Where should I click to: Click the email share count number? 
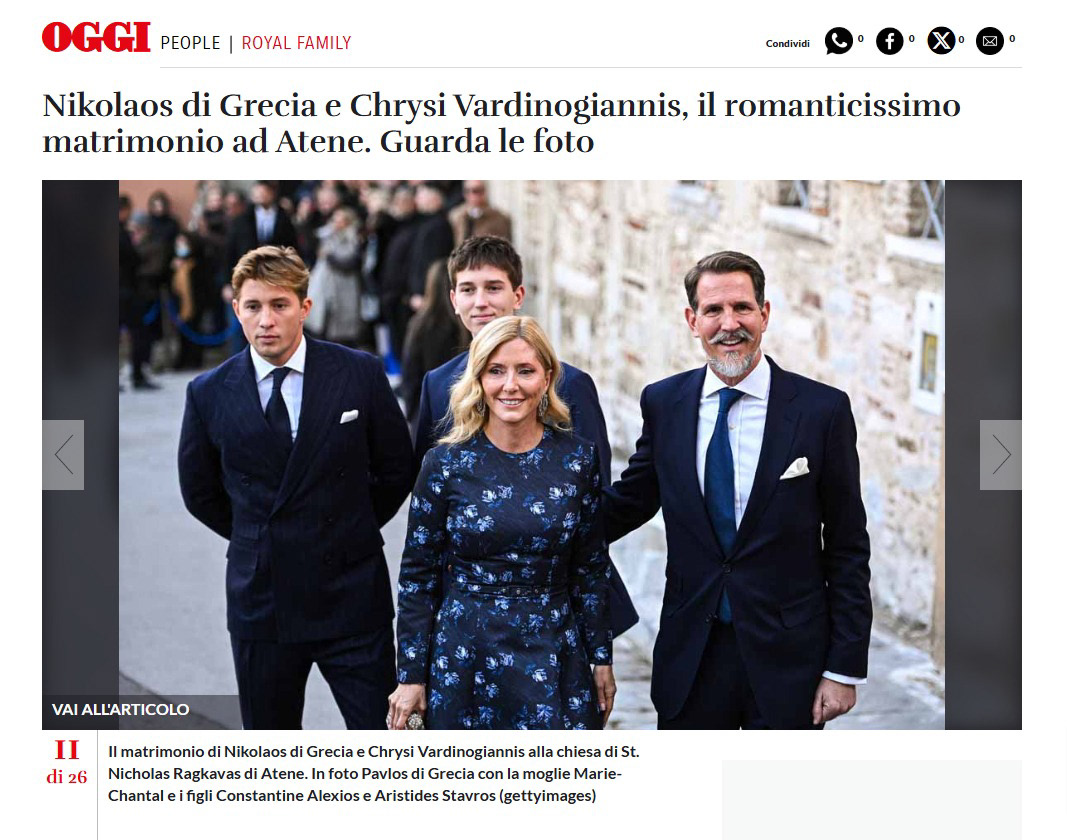[1012, 39]
